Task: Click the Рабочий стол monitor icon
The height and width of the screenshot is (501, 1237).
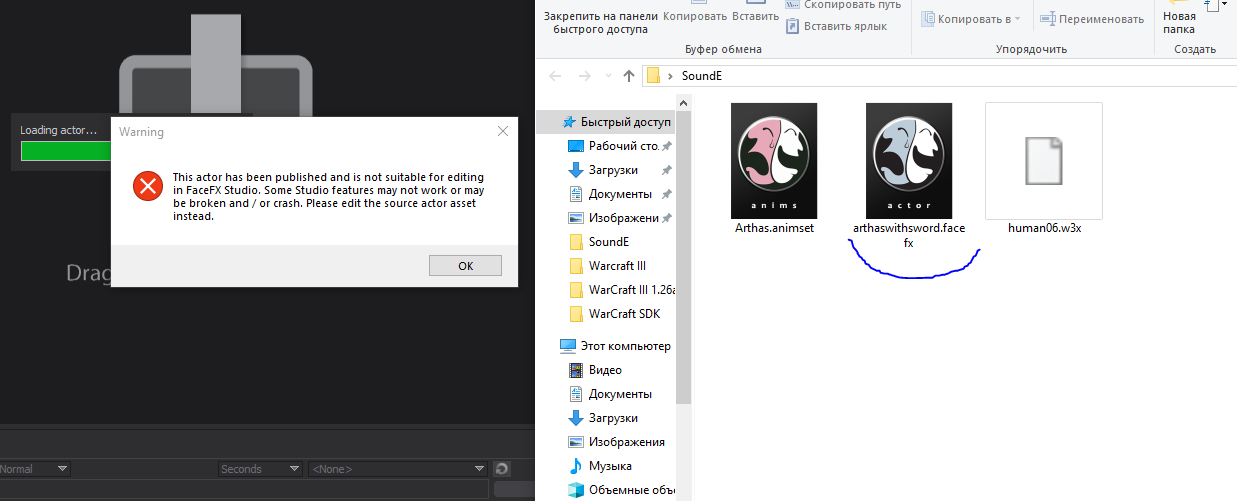Action: coord(576,146)
